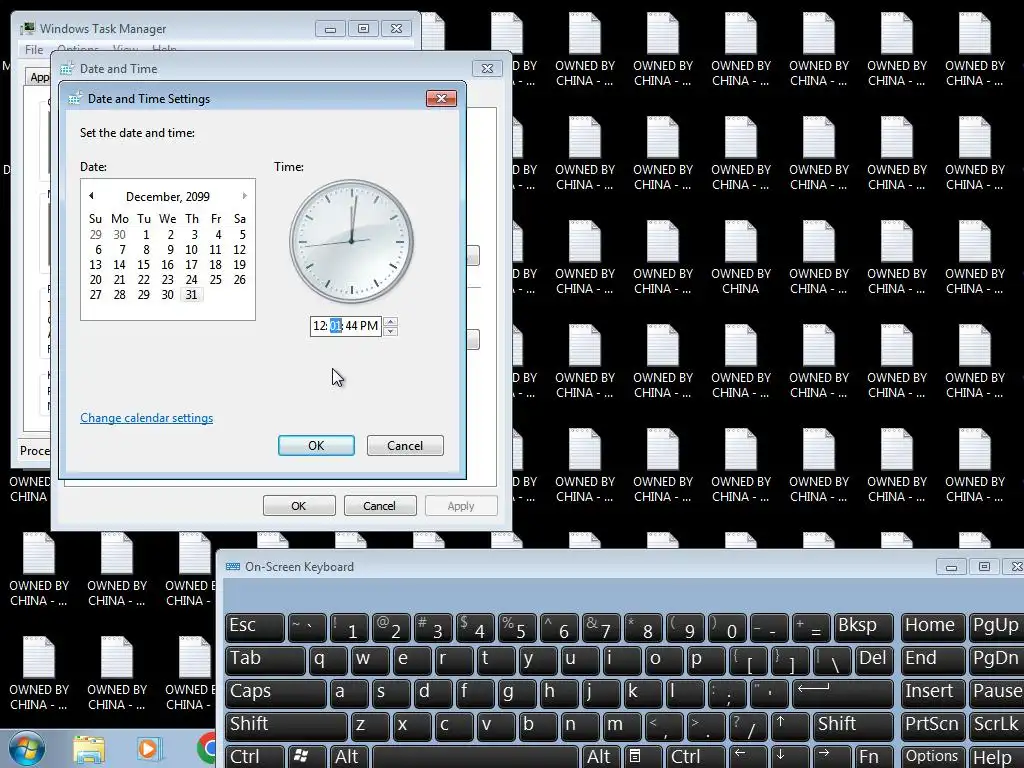Click the Windows logo key on the keyboard
Image resolution: width=1024 pixels, height=768 pixels.
tap(307, 757)
